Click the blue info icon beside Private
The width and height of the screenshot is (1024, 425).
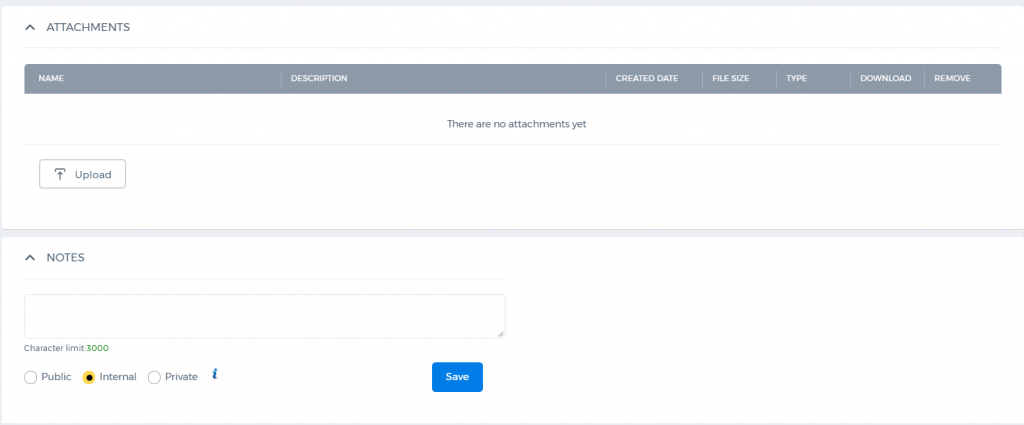pyautogui.click(x=215, y=375)
